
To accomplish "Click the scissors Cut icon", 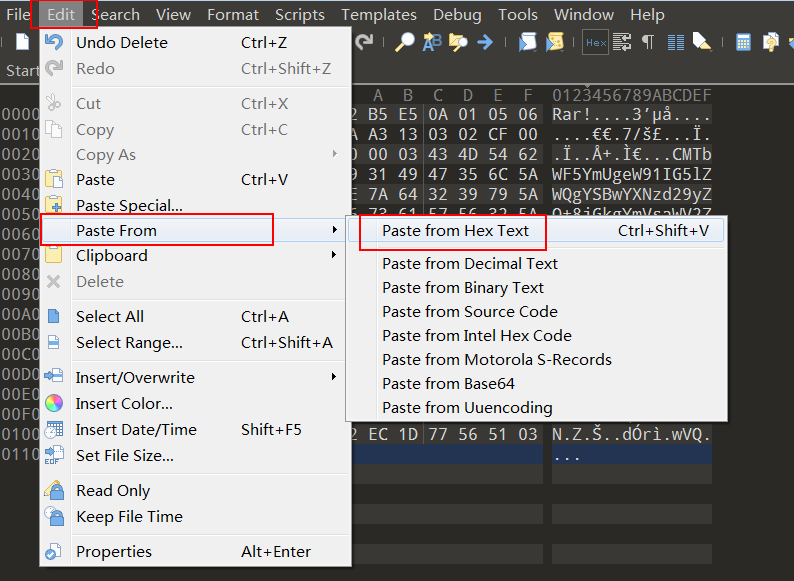I will click(54, 103).
